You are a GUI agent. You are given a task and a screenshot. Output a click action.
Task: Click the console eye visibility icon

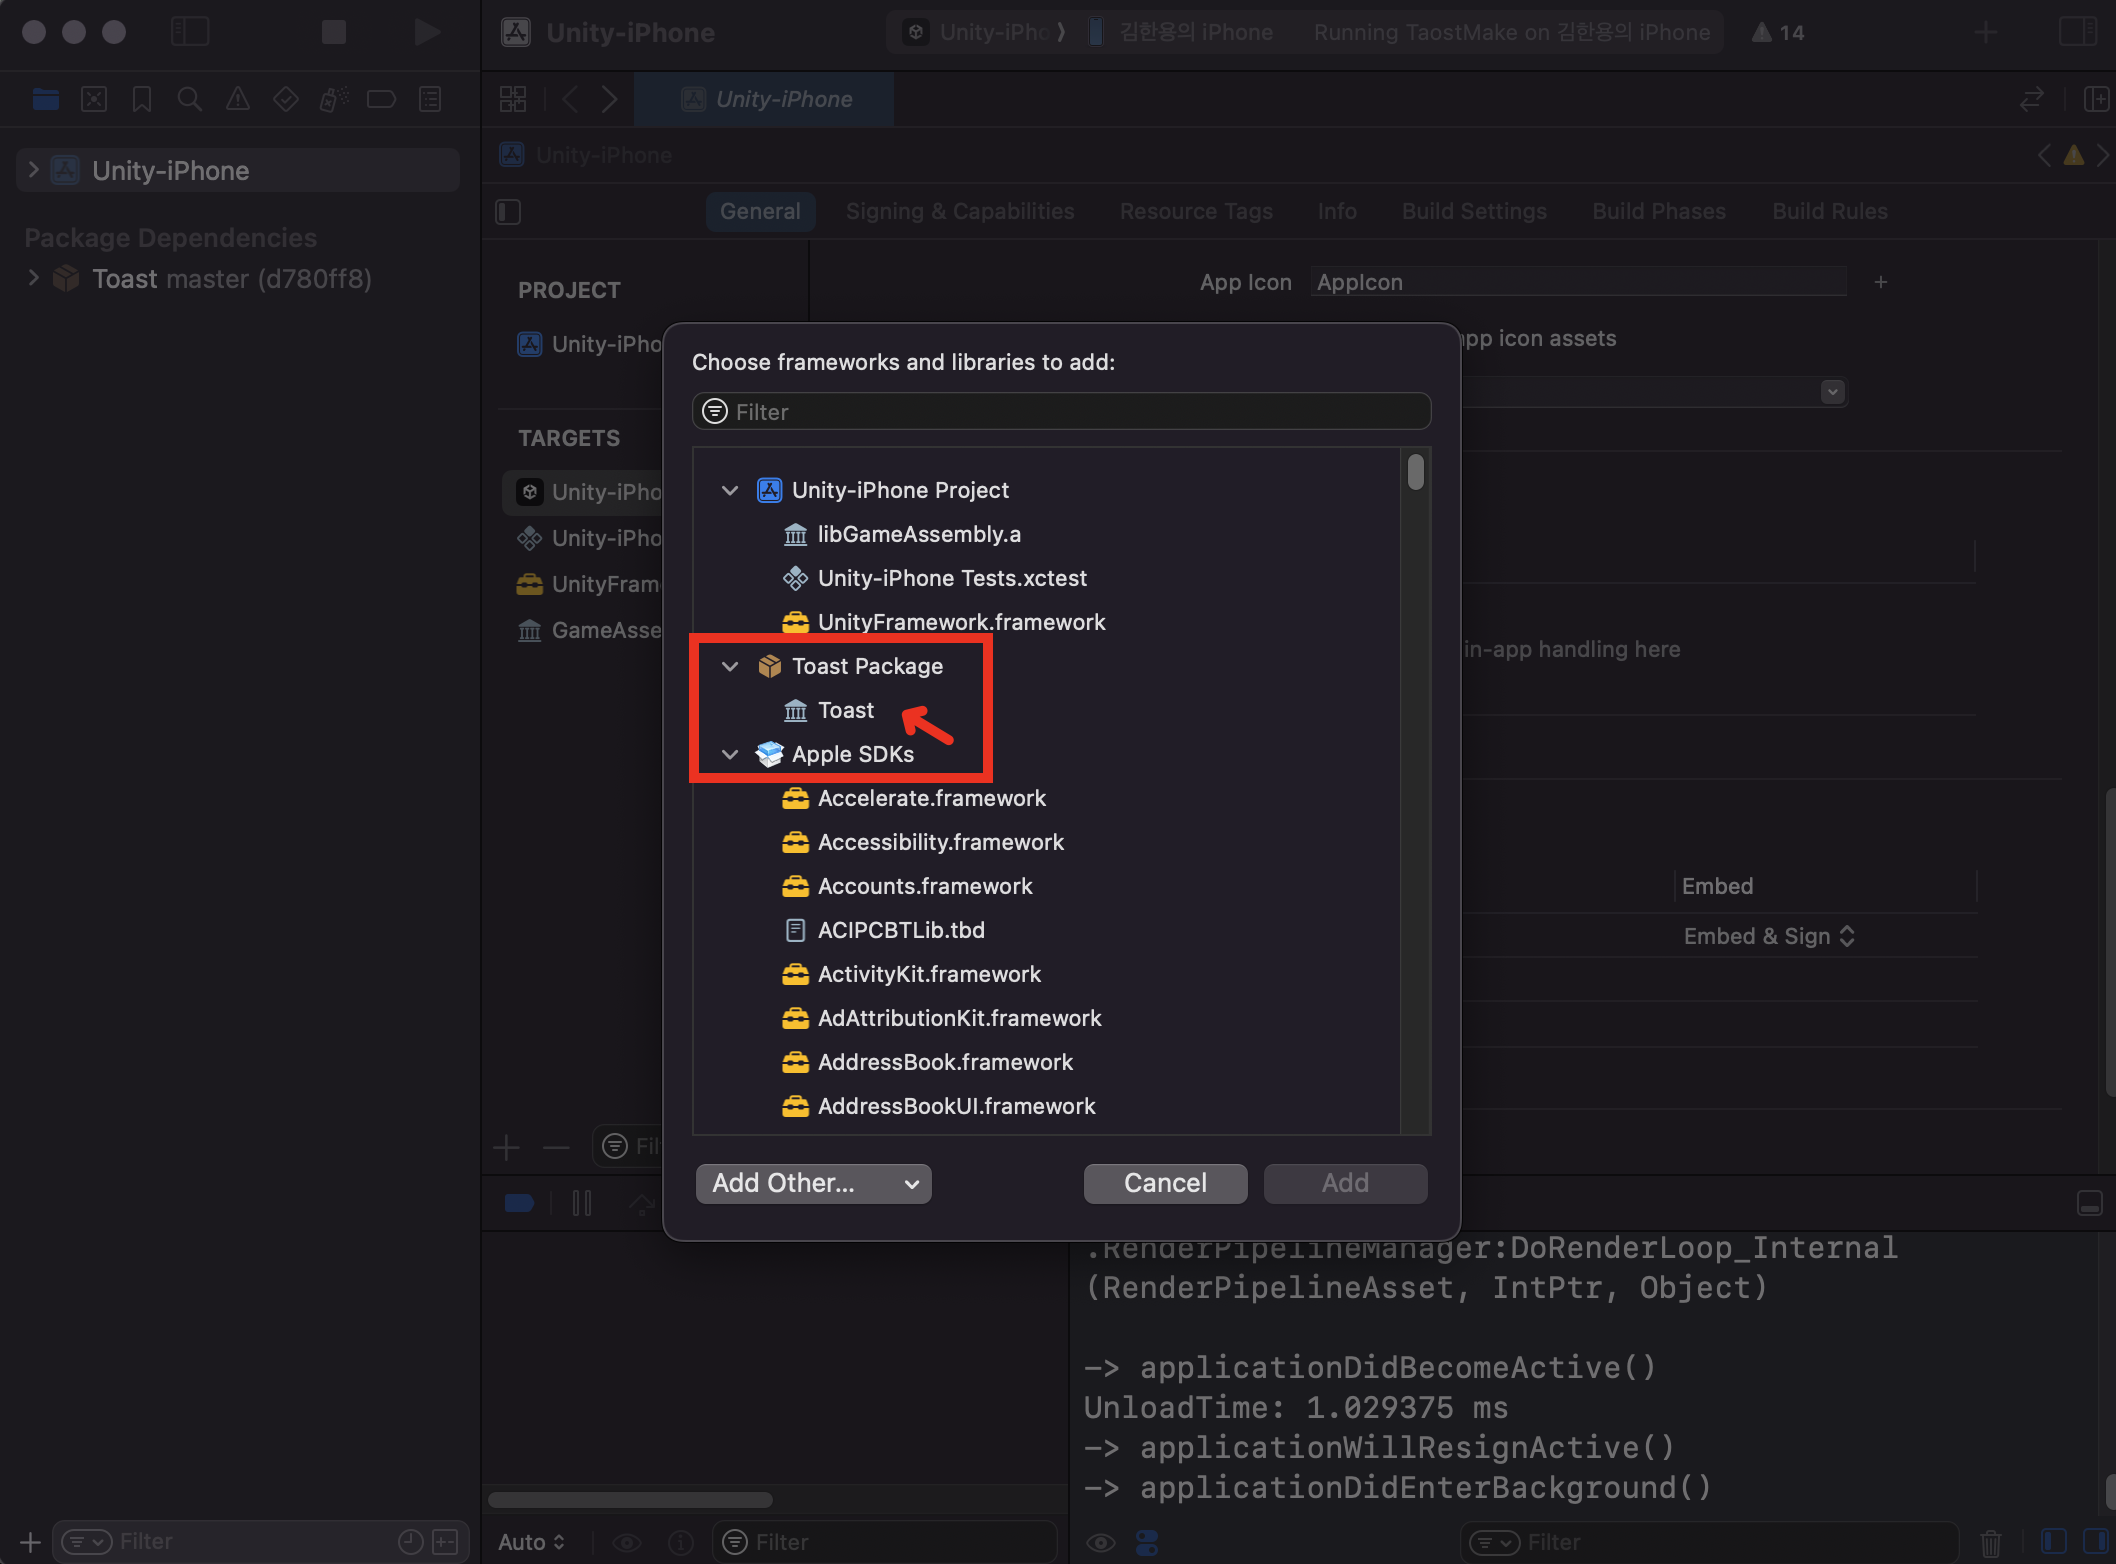coord(1101,1543)
